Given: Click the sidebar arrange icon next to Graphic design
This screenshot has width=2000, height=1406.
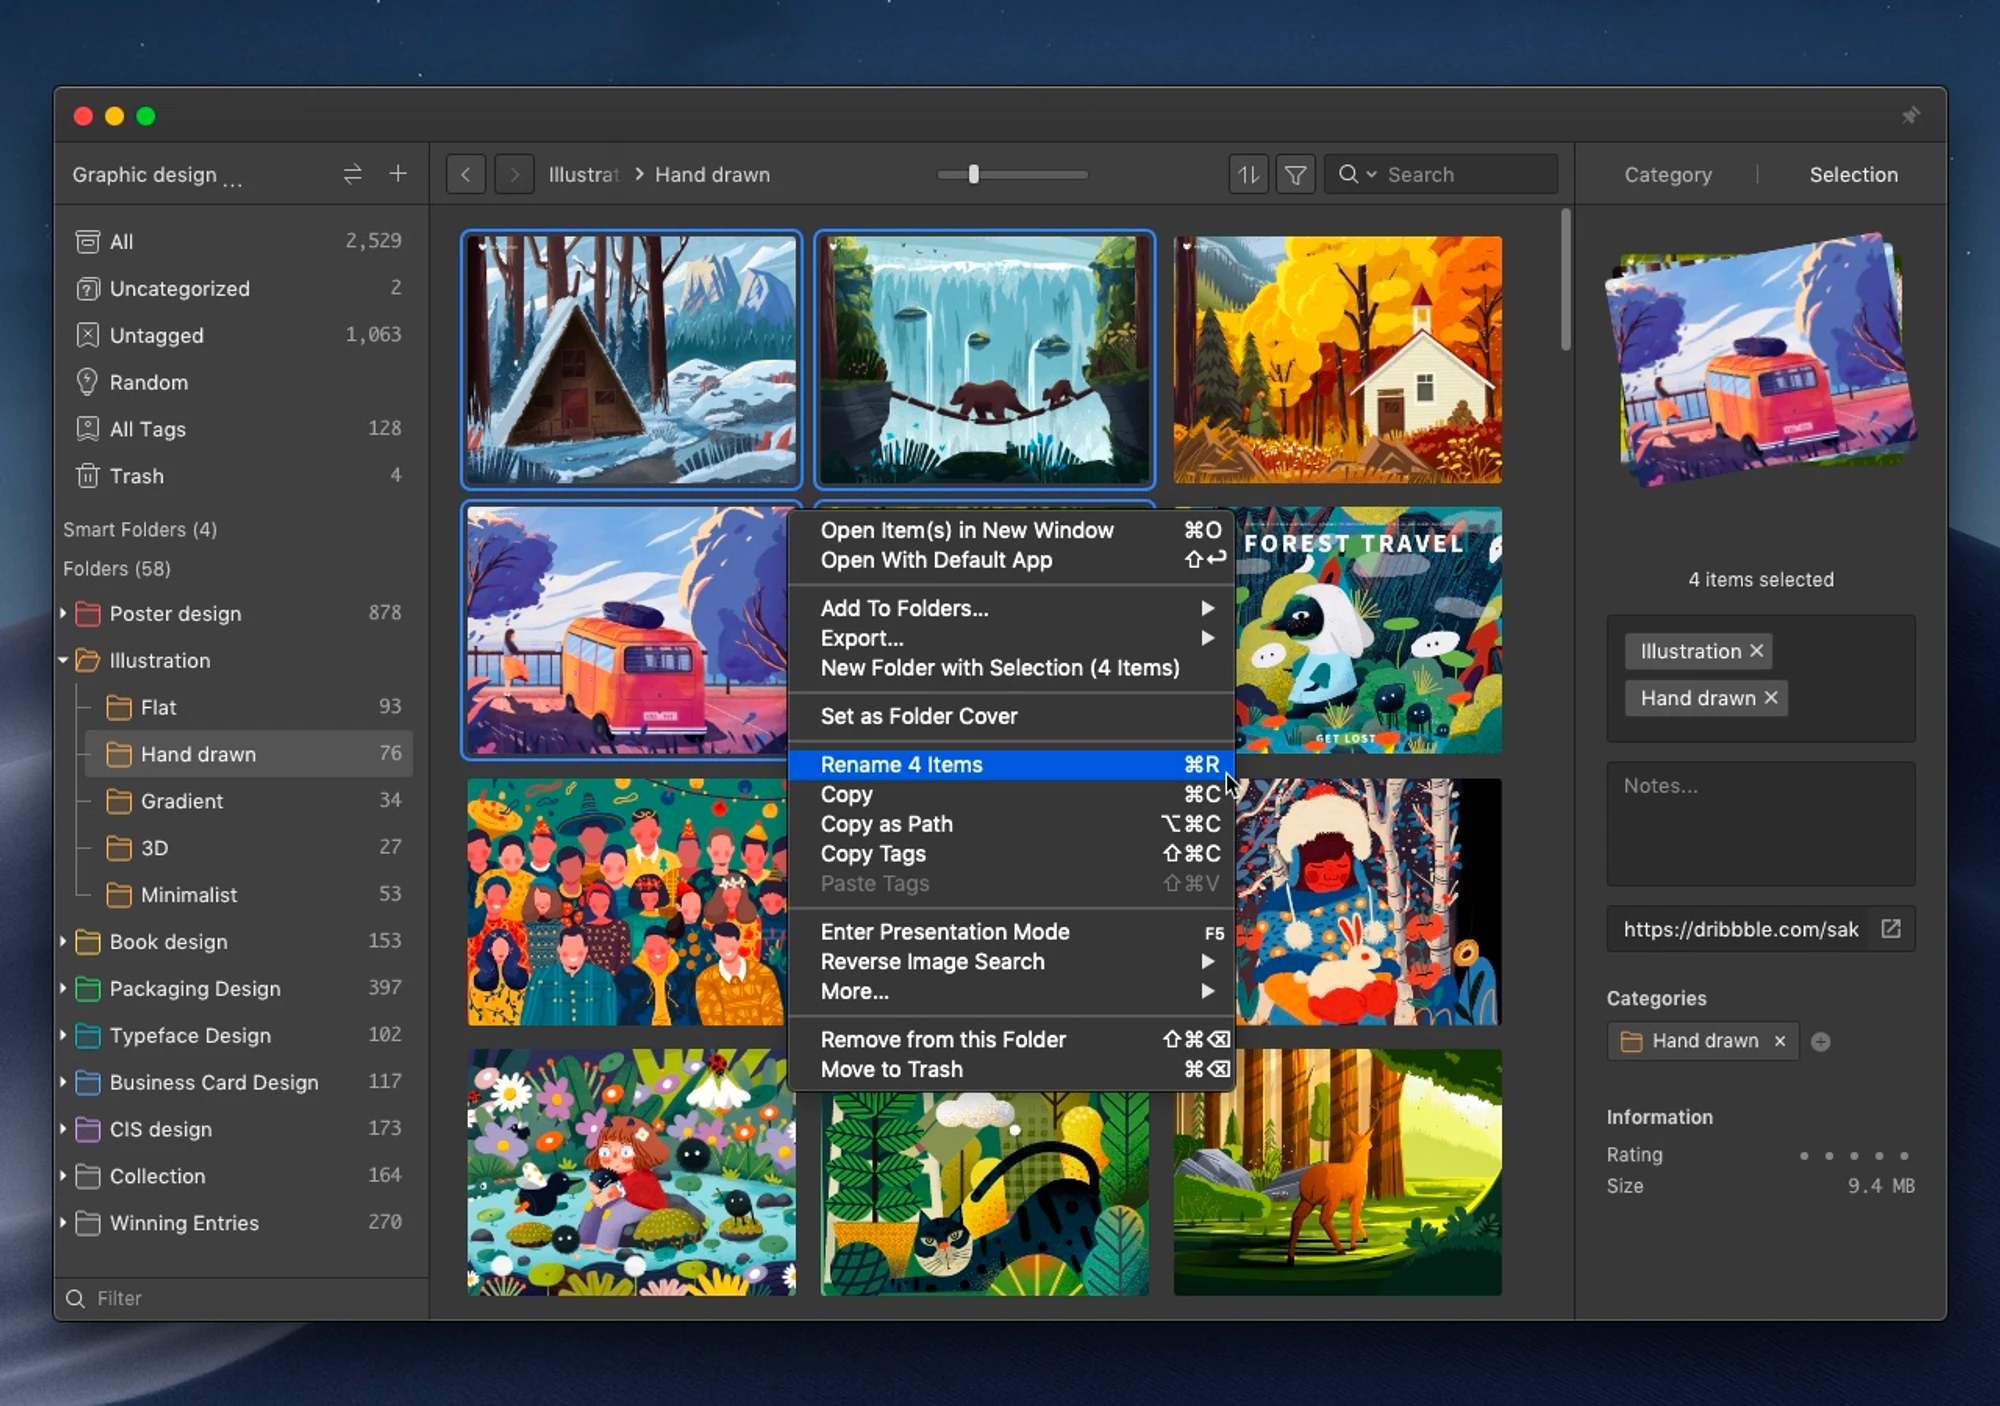Looking at the screenshot, I should tap(352, 174).
